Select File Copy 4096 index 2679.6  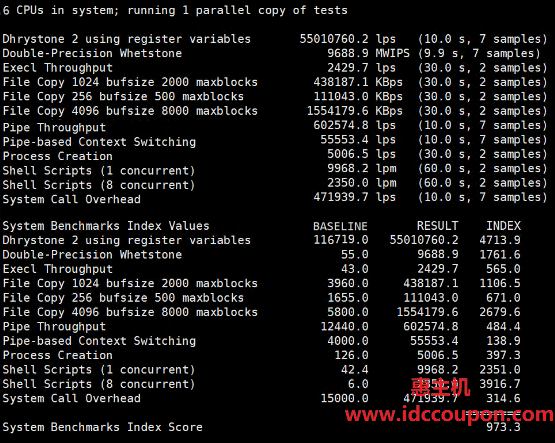pos(500,312)
